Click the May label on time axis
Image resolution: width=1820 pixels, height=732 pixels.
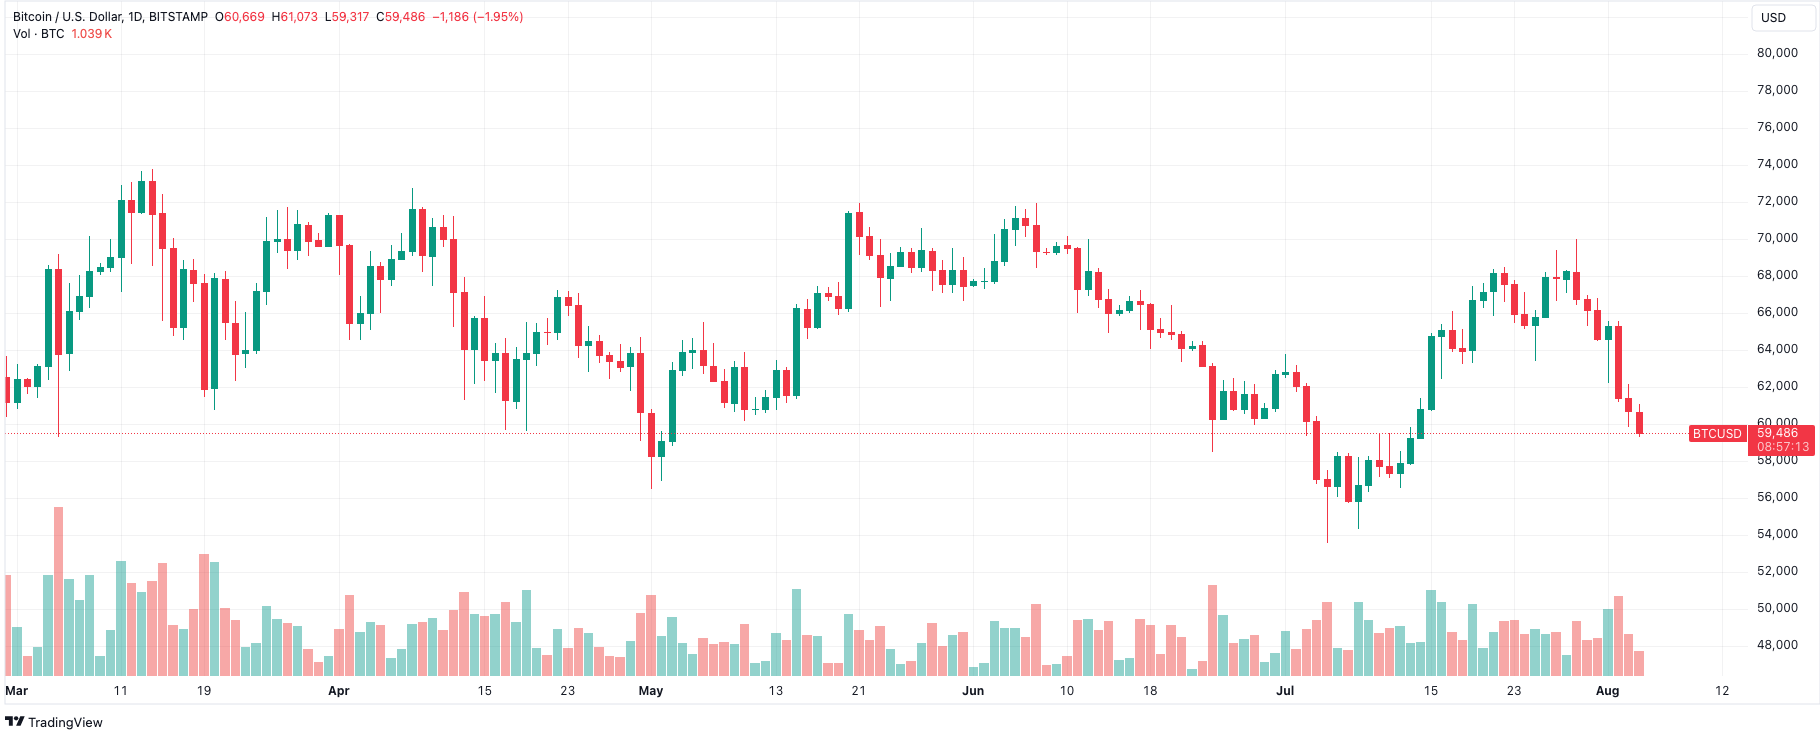(651, 691)
